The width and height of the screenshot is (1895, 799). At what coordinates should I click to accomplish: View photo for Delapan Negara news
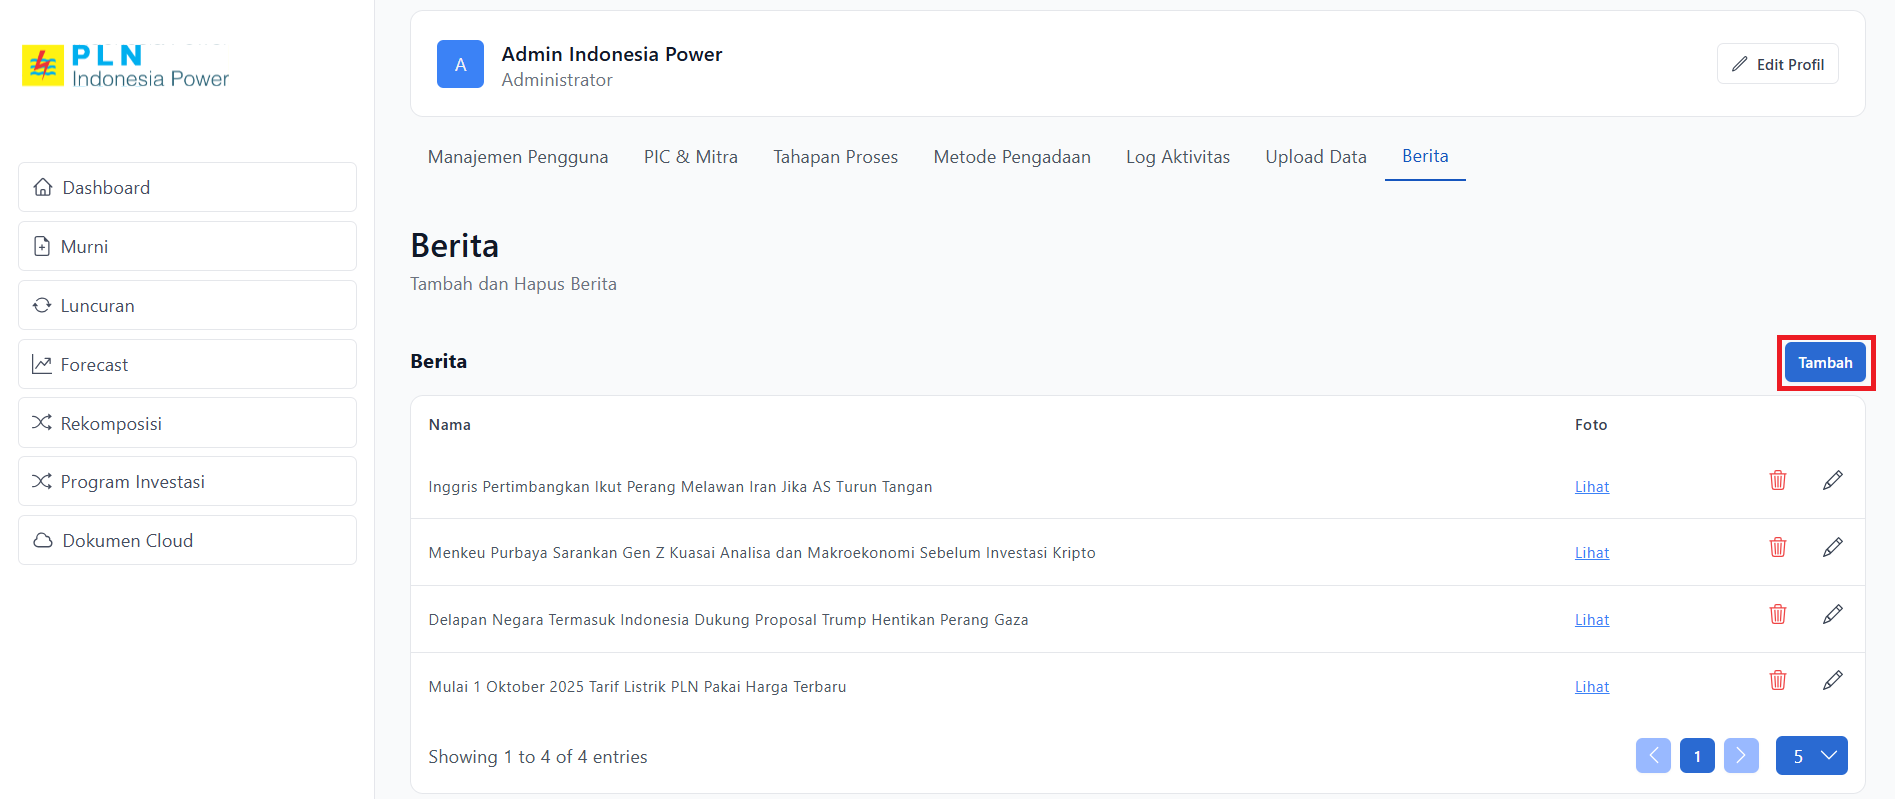1591,620
